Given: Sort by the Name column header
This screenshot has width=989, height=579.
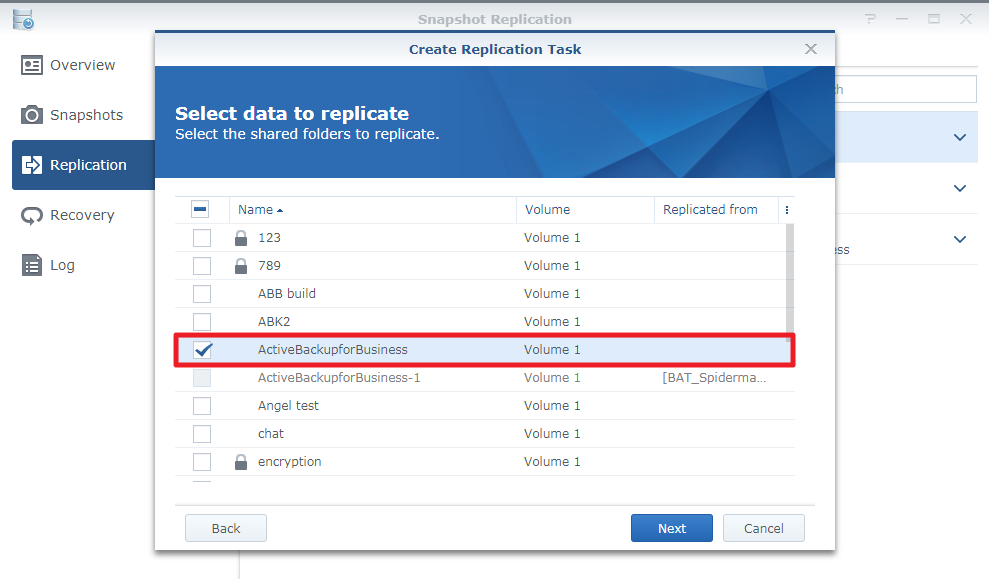Looking at the screenshot, I should (x=256, y=210).
